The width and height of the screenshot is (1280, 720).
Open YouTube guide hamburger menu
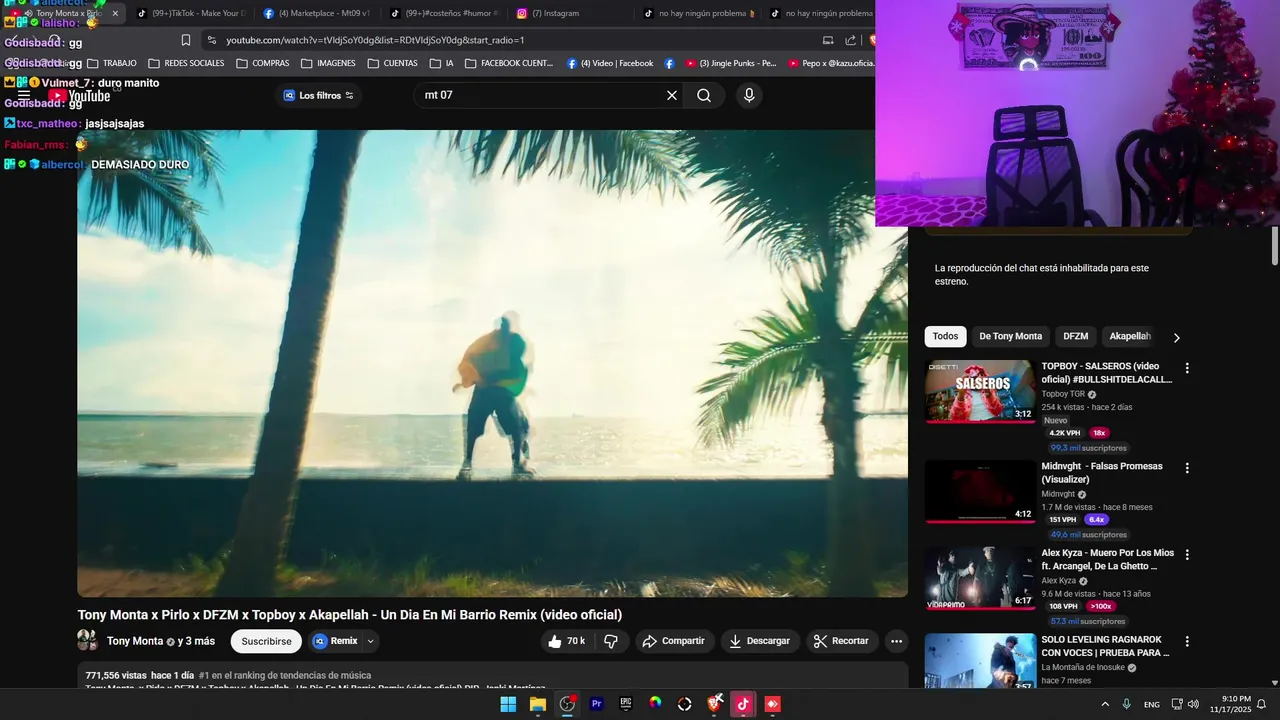23,96
